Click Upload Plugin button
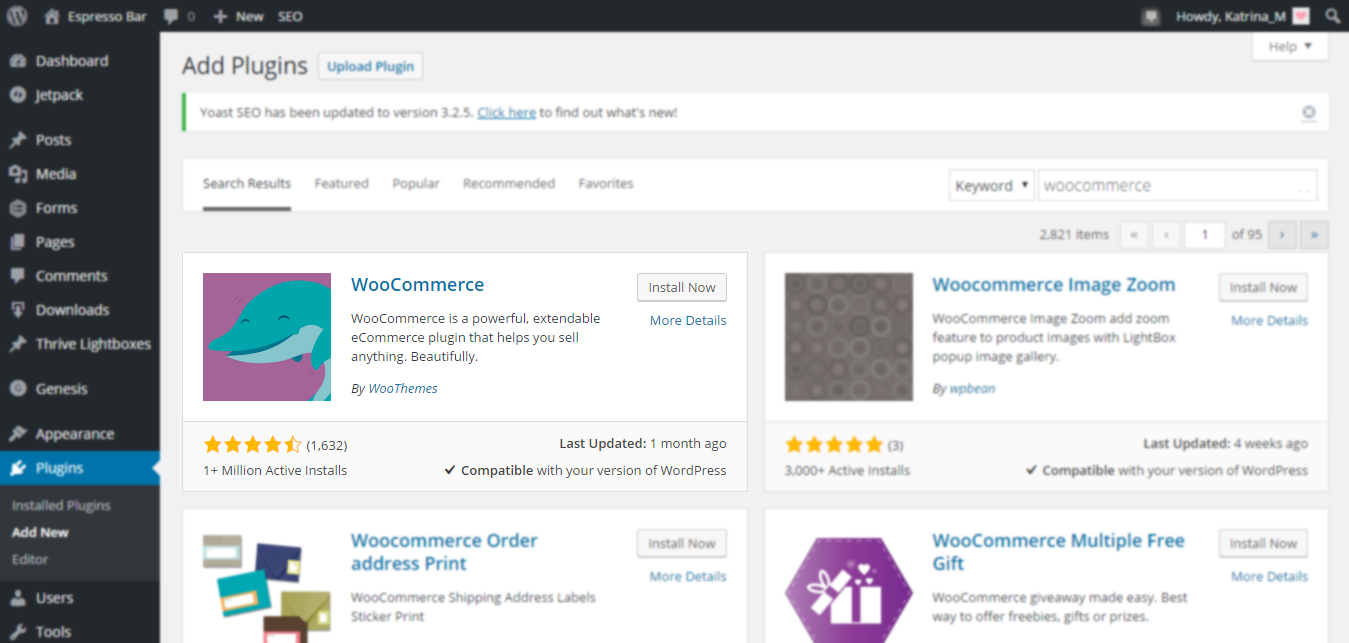Viewport: 1349px width, 643px height. [370, 67]
